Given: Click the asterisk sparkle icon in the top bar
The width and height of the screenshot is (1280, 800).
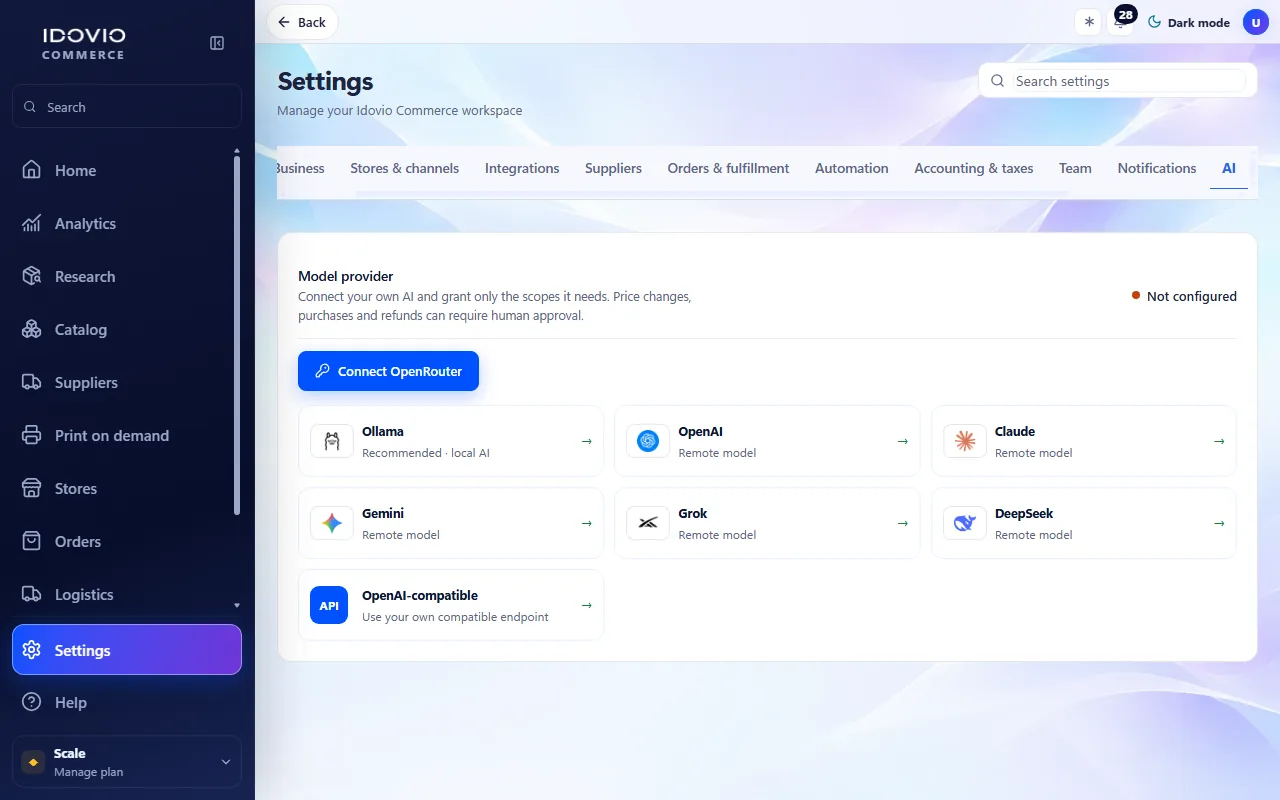Looking at the screenshot, I should pyautogui.click(x=1089, y=22).
